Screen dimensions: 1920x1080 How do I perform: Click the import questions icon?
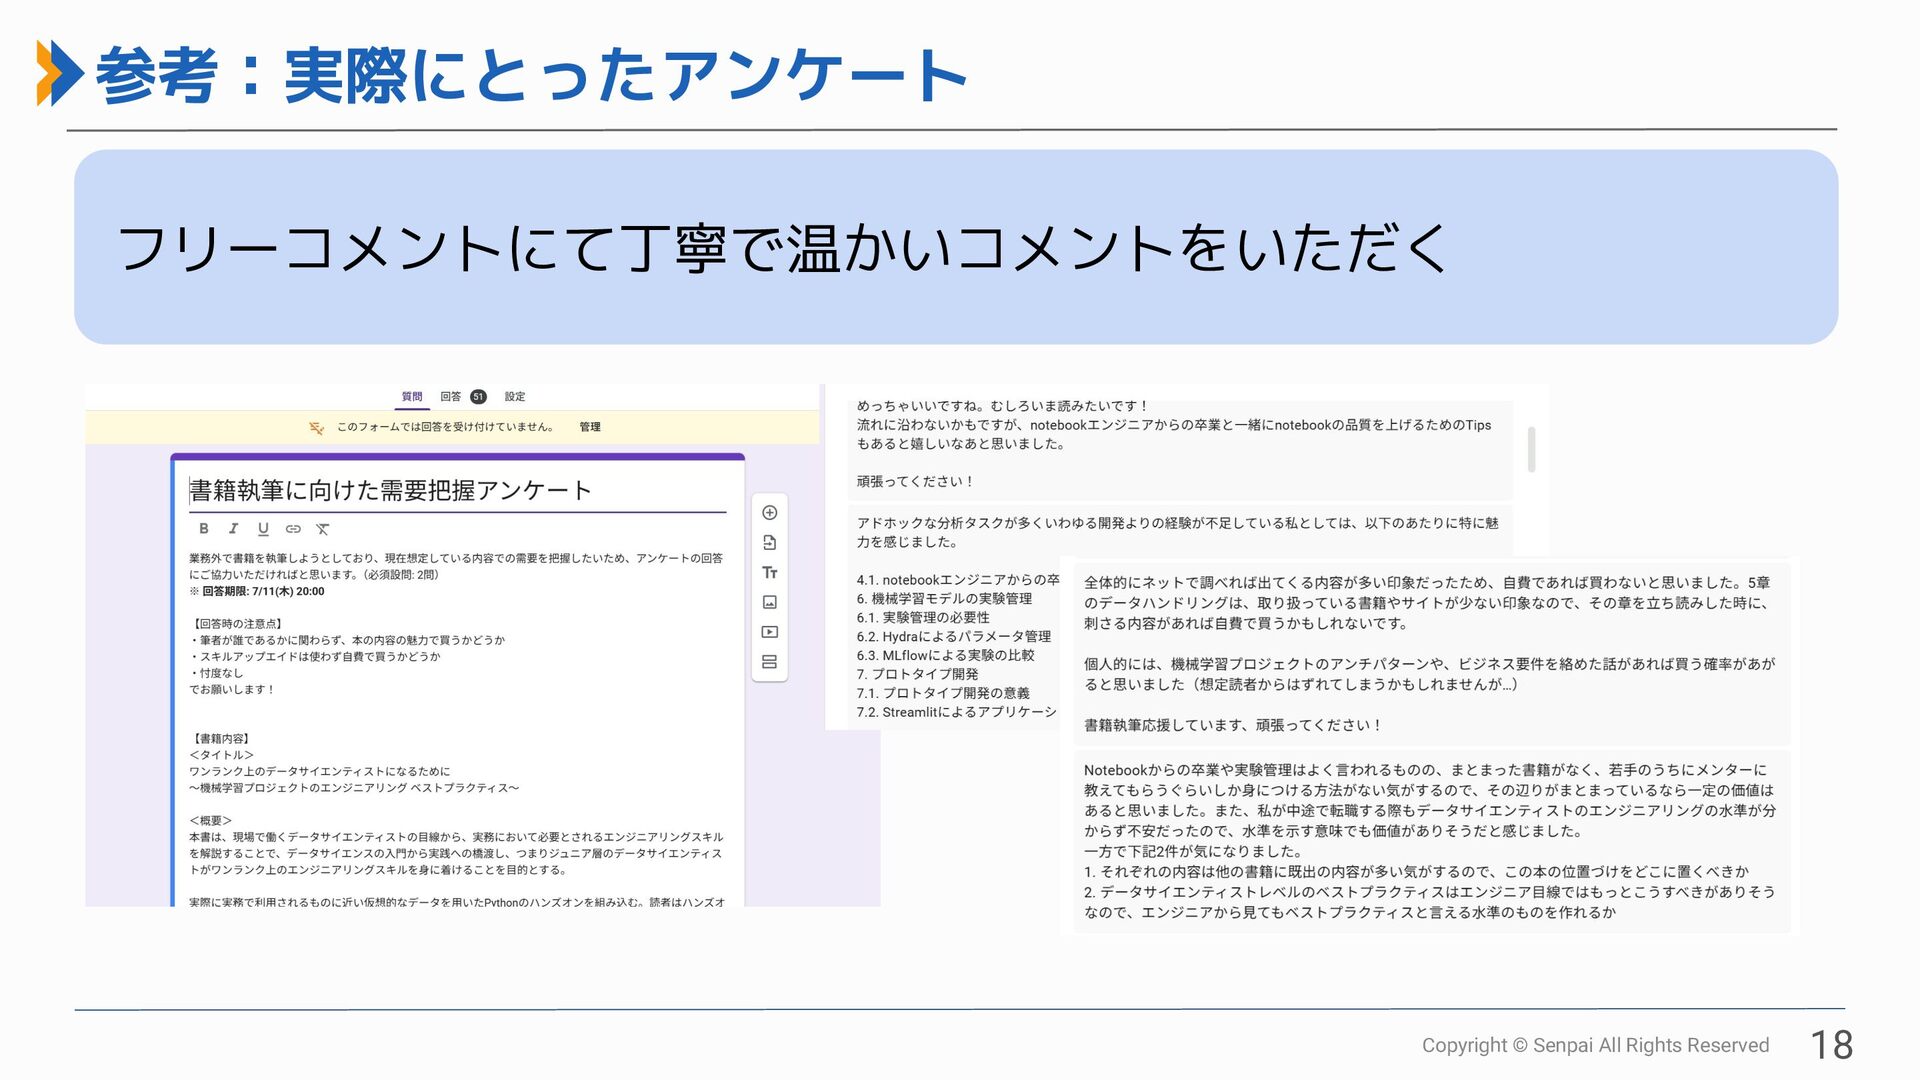click(769, 543)
